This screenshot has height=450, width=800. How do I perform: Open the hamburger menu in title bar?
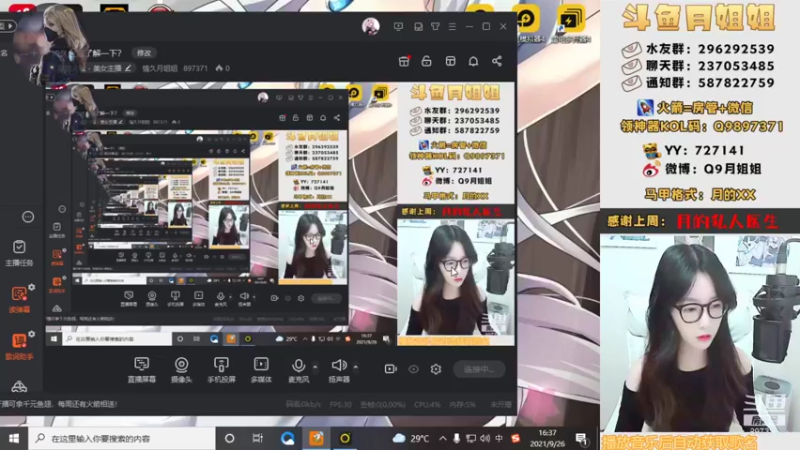coord(453,26)
